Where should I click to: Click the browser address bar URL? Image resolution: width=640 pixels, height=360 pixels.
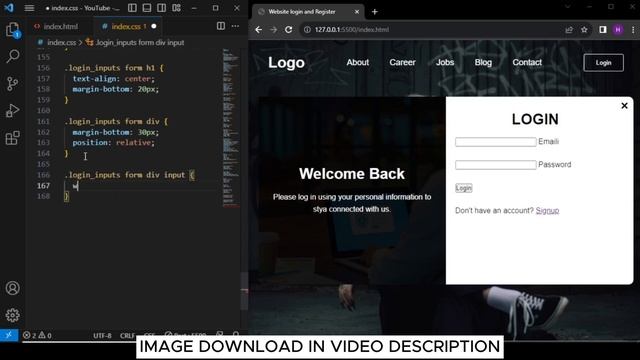coord(352,30)
